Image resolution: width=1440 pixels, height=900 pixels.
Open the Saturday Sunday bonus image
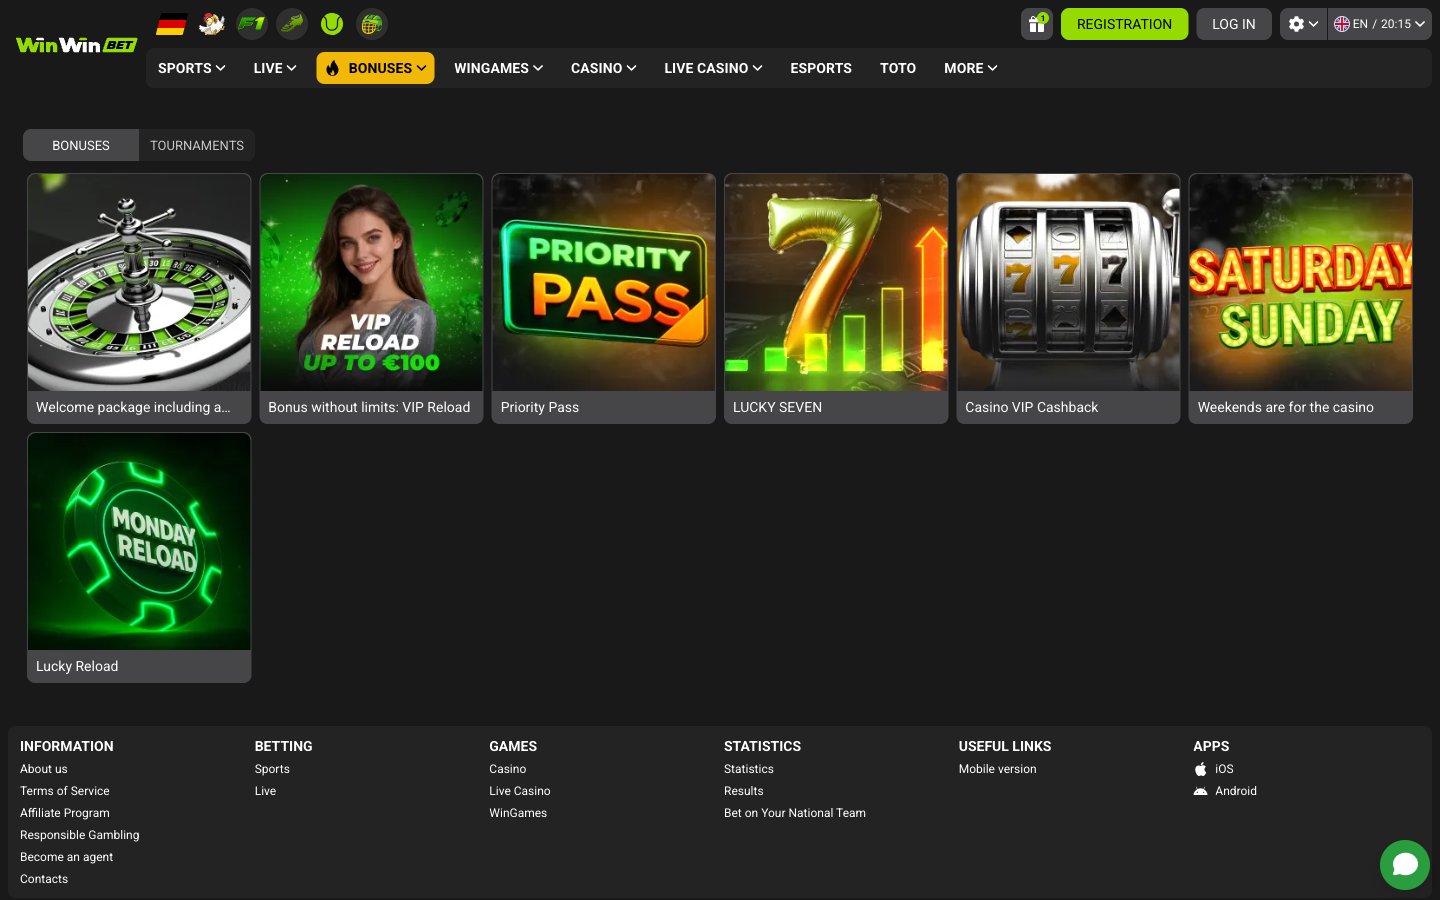coord(1301,282)
